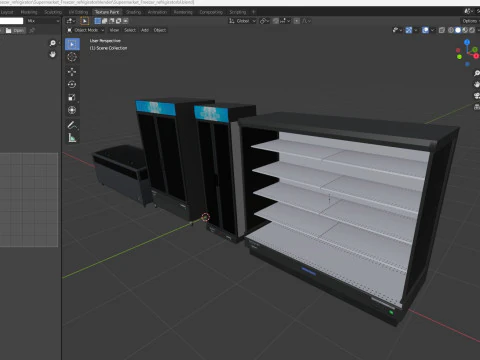The width and height of the screenshot is (480, 360).
Task: Set selection mode to subtract
Action: click(x=112, y=21)
